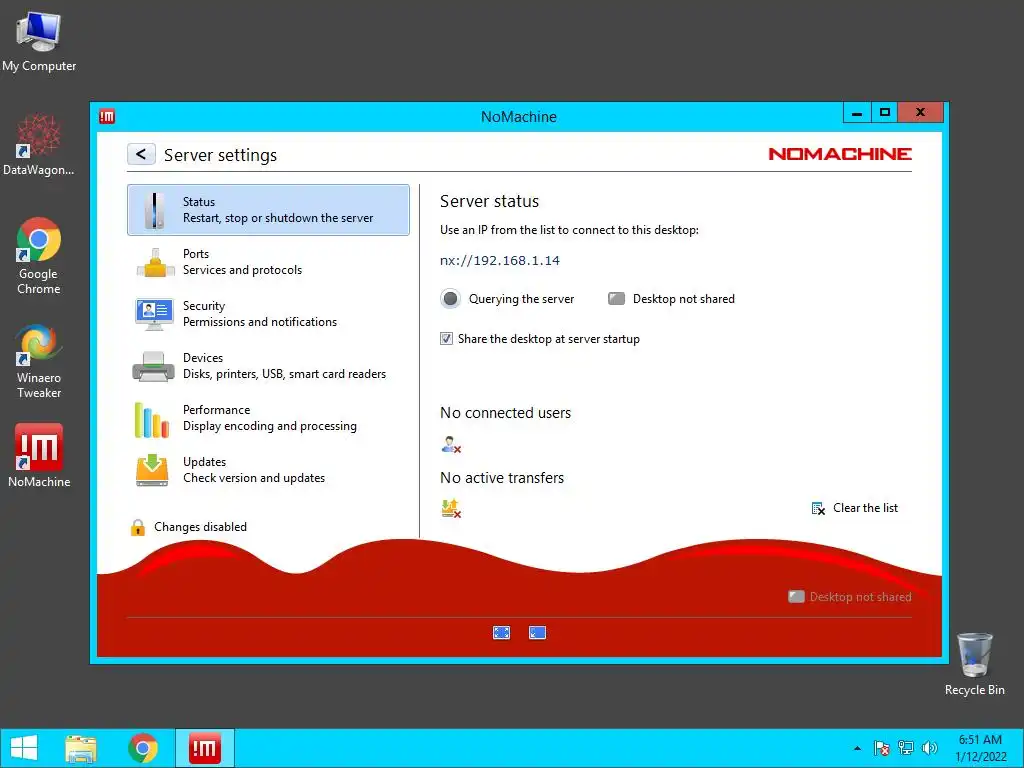Click the No active transfers text
1024x768 pixels.
click(502, 478)
